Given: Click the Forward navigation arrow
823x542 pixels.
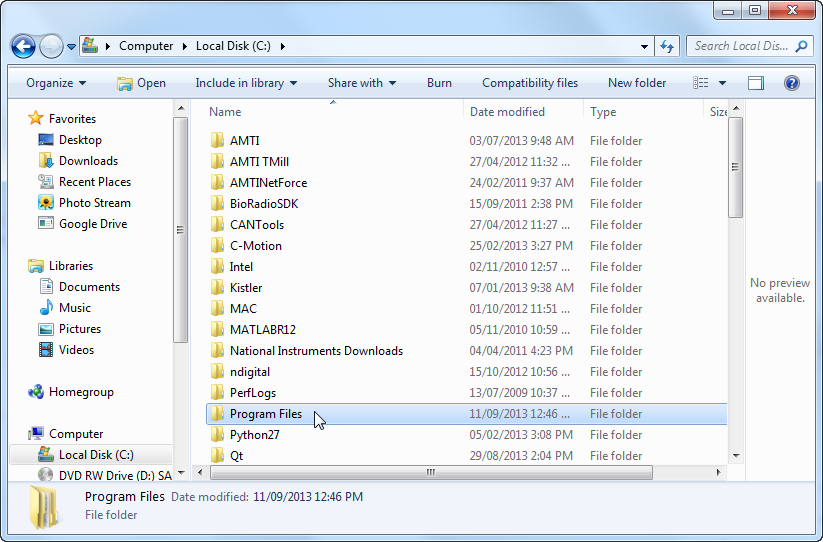Looking at the screenshot, I should (x=51, y=47).
